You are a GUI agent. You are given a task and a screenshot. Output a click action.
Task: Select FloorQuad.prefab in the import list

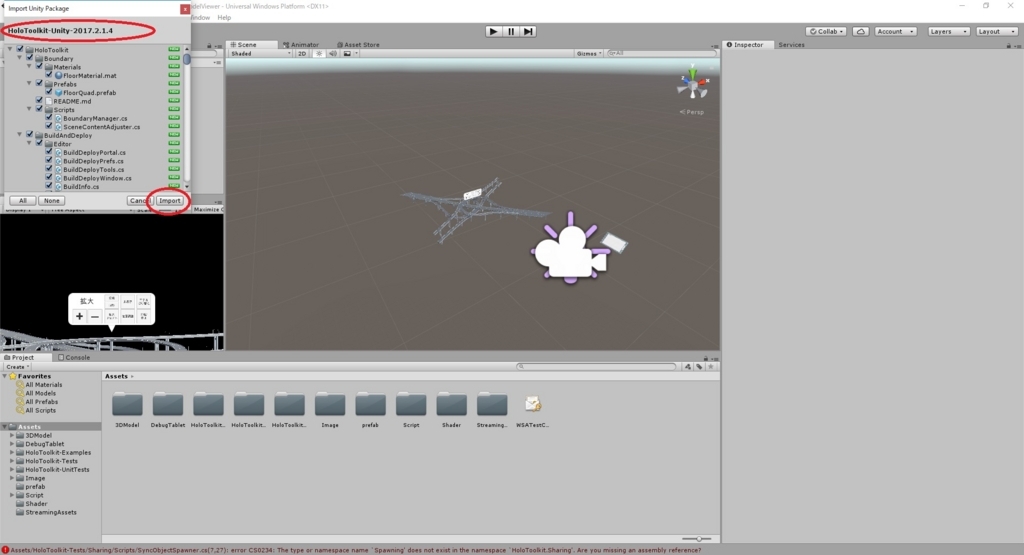pyautogui.click(x=89, y=93)
